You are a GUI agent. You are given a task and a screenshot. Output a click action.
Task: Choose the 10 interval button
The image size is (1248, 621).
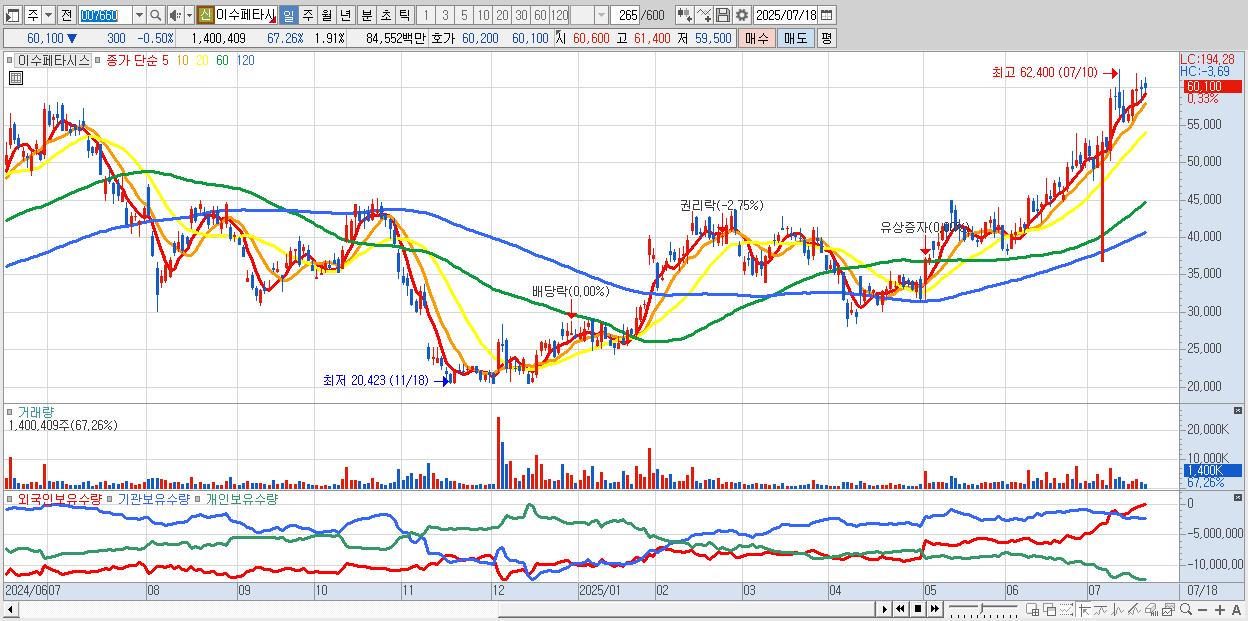[483, 15]
